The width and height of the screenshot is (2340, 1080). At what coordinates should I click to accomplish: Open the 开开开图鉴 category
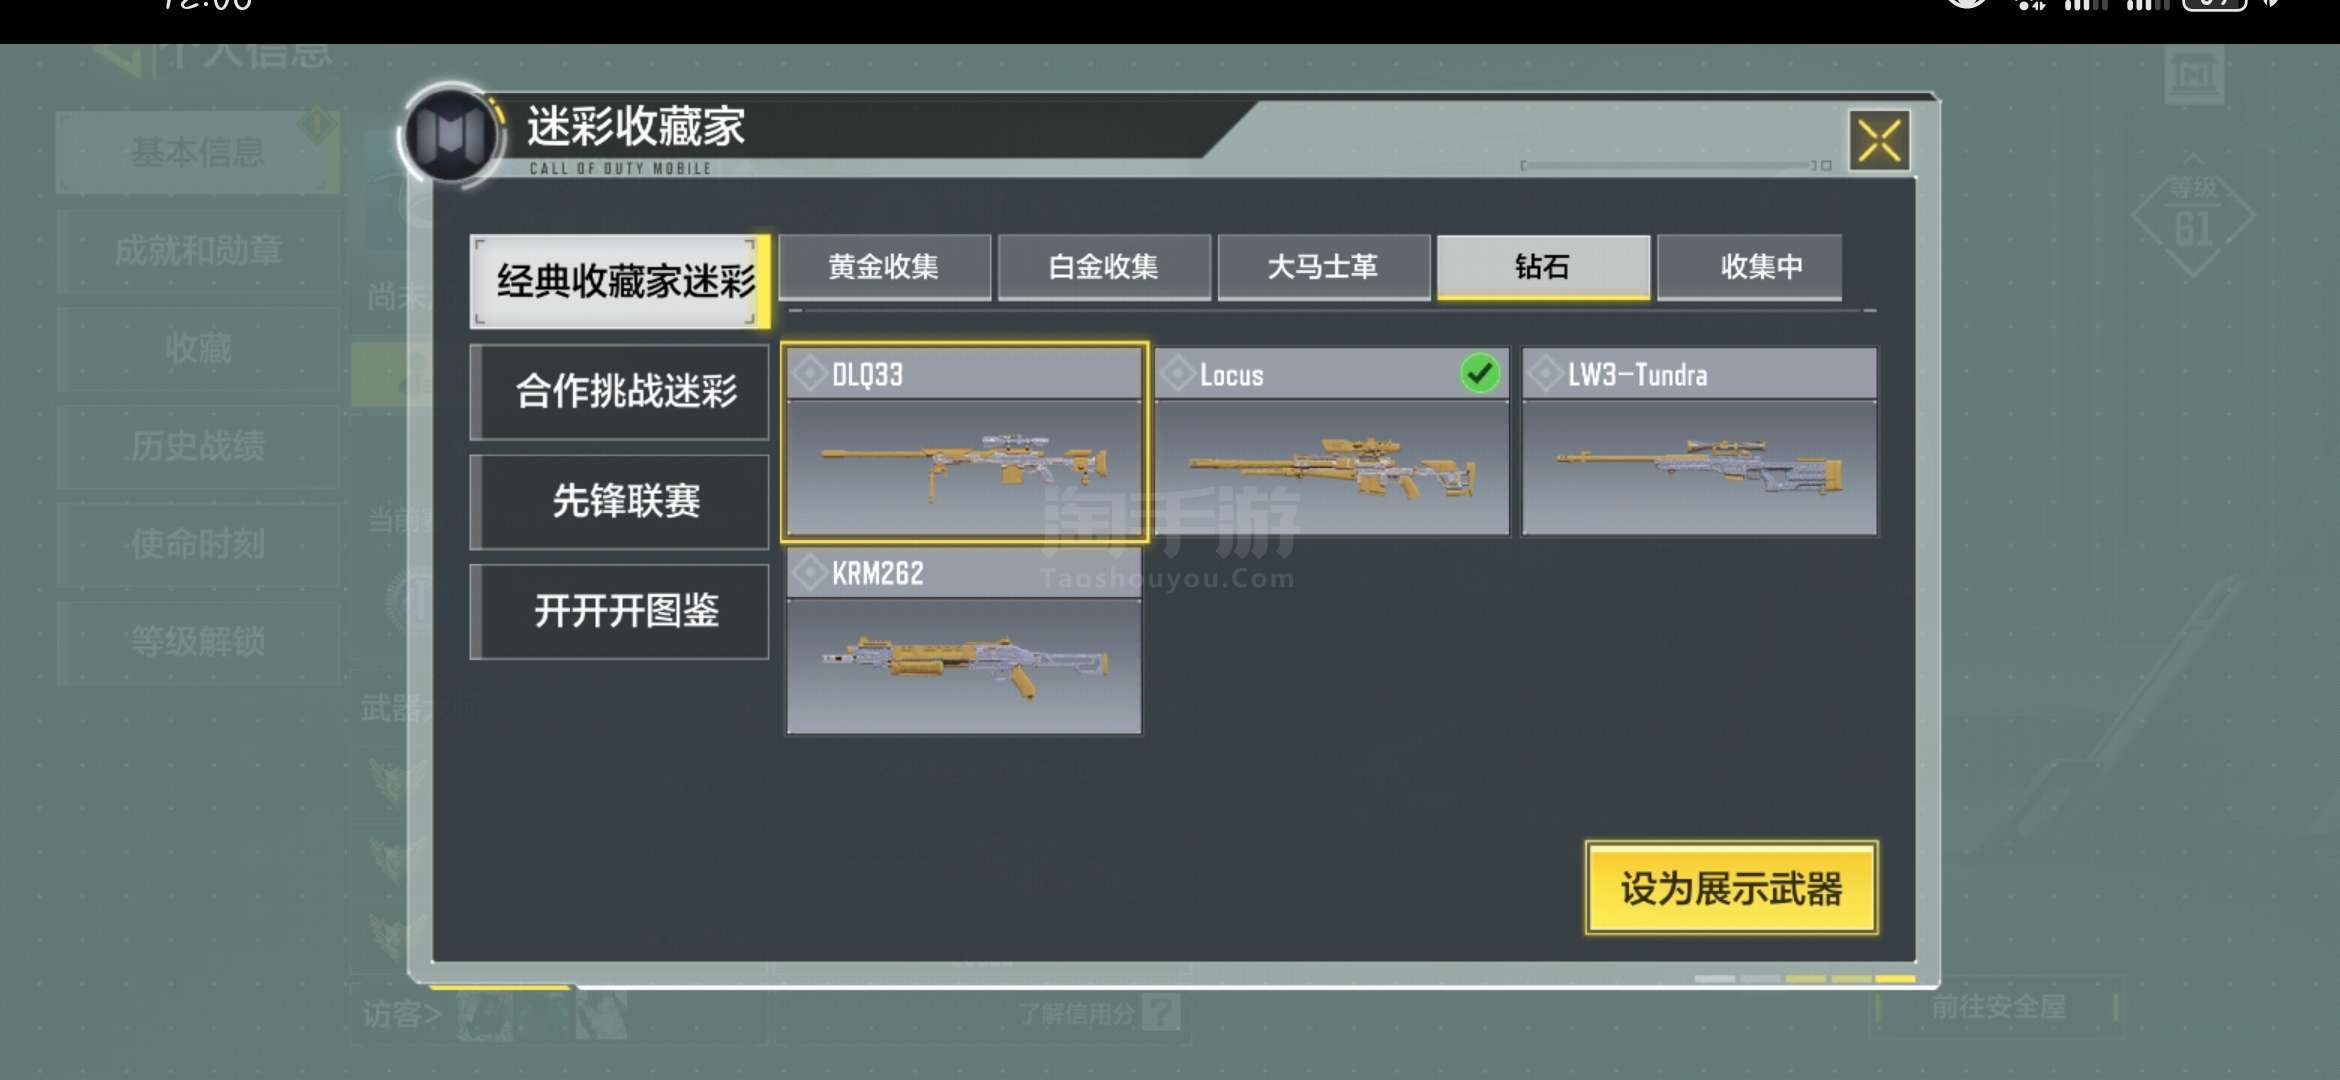[x=619, y=611]
